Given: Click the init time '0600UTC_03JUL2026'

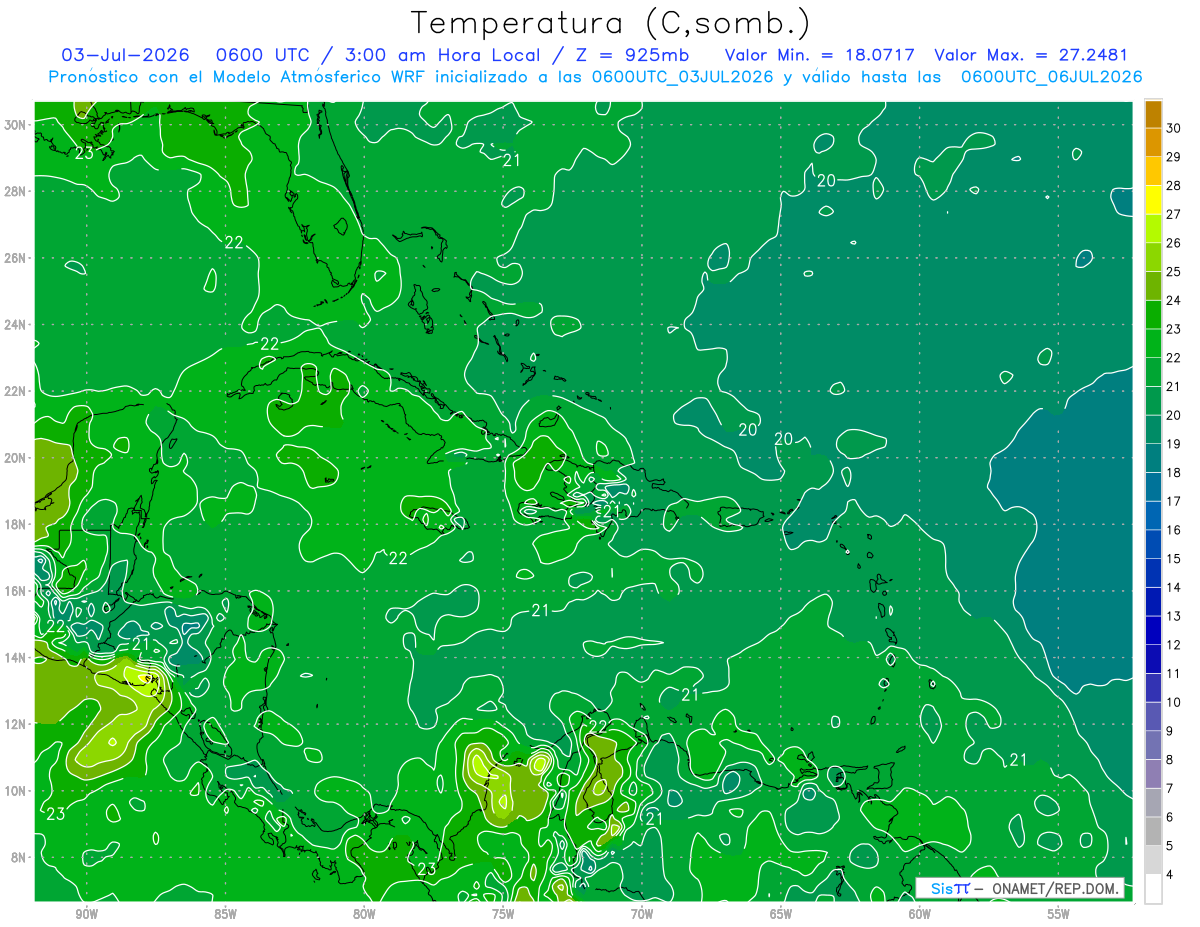Looking at the screenshot, I should pyautogui.click(x=683, y=77).
